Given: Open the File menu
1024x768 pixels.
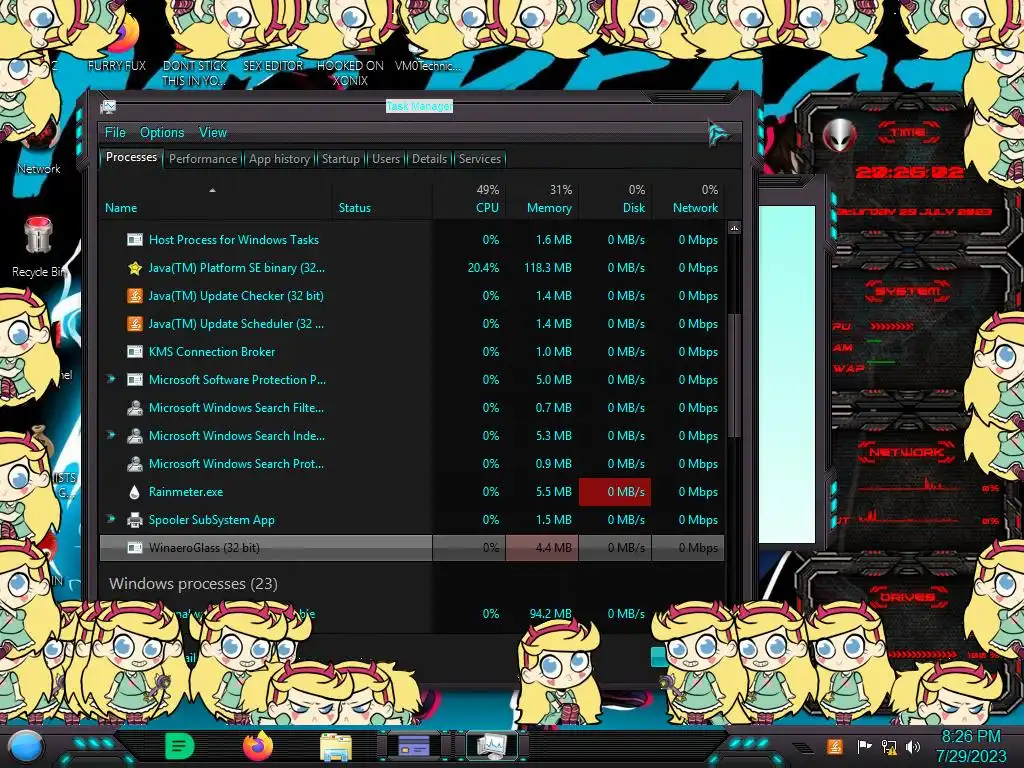Looking at the screenshot, I should (115, 133).
